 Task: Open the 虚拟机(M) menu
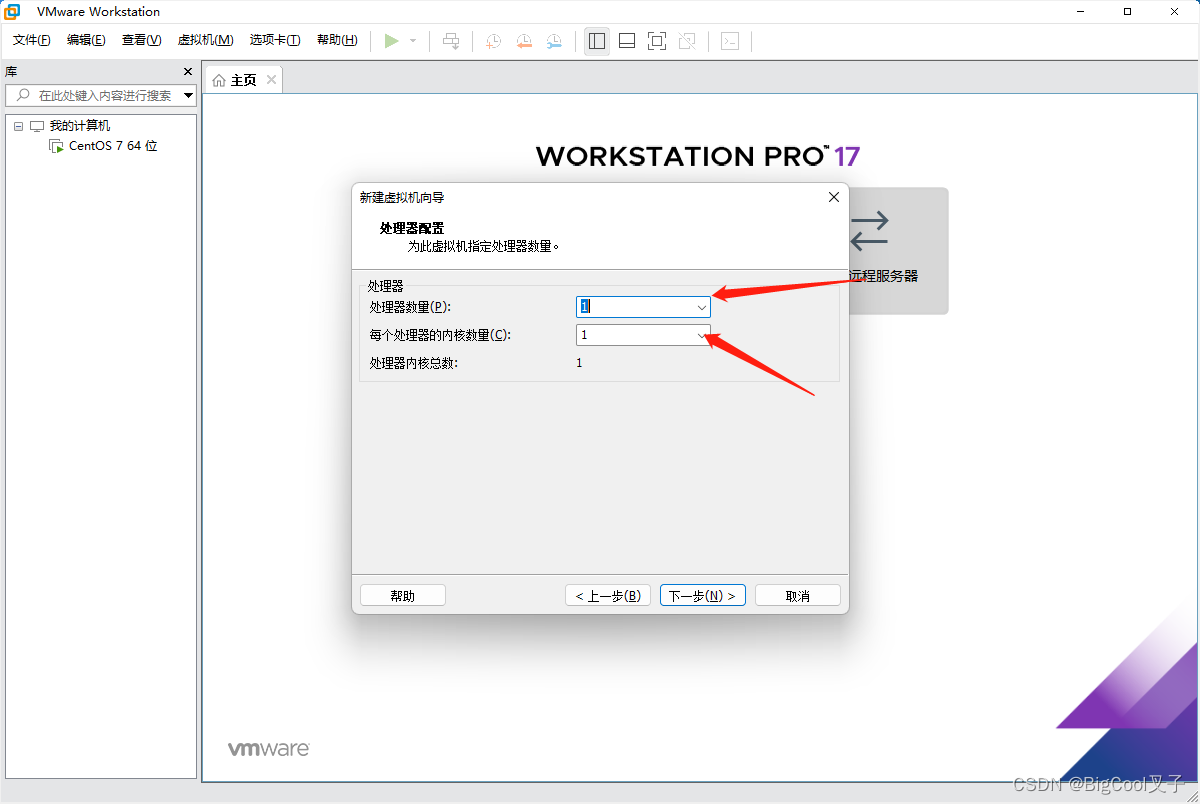click(x=205, y=40)
